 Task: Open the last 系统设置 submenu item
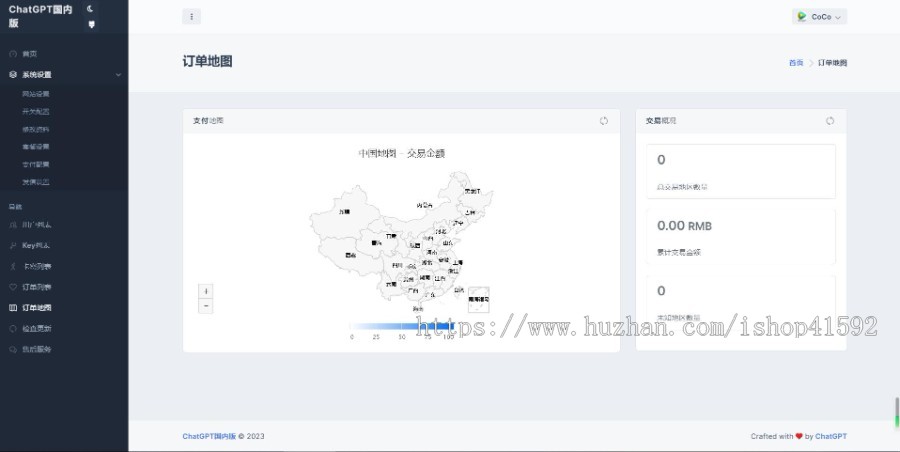pos(36,181)
